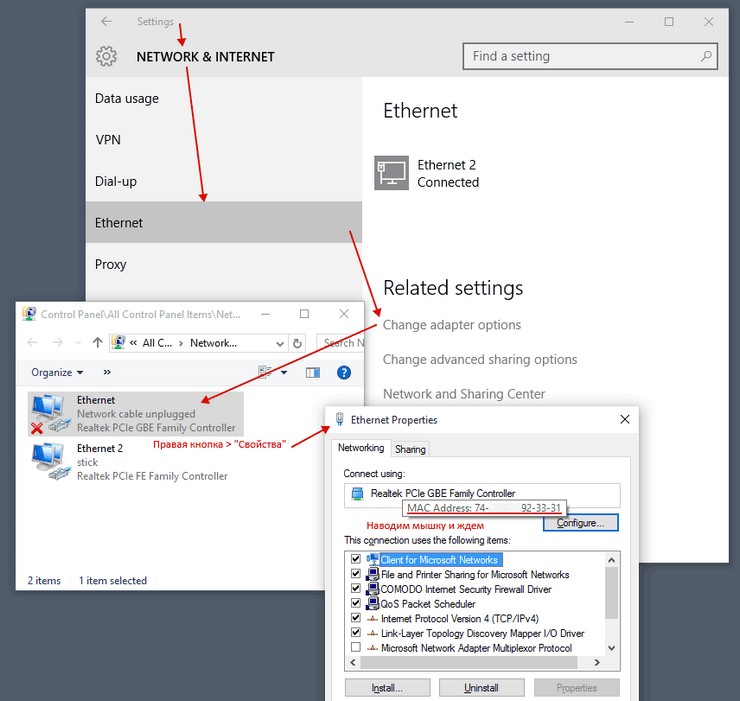
Task: Open Network and Sharing Center link
Action: [x=464, y=394]
